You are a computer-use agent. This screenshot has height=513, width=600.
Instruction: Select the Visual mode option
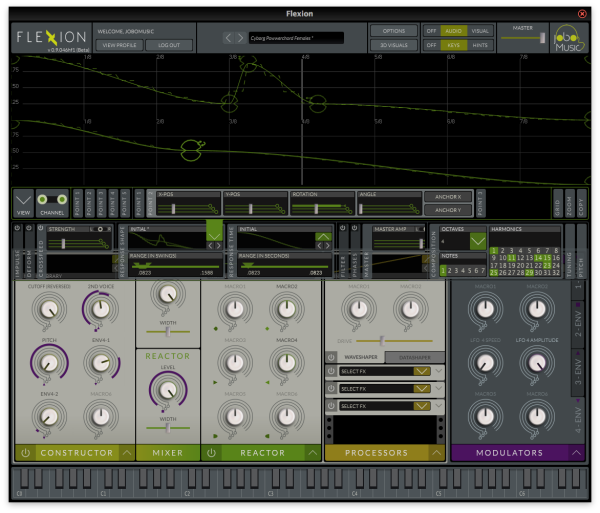pyautogui.click(x=480, y=31)
